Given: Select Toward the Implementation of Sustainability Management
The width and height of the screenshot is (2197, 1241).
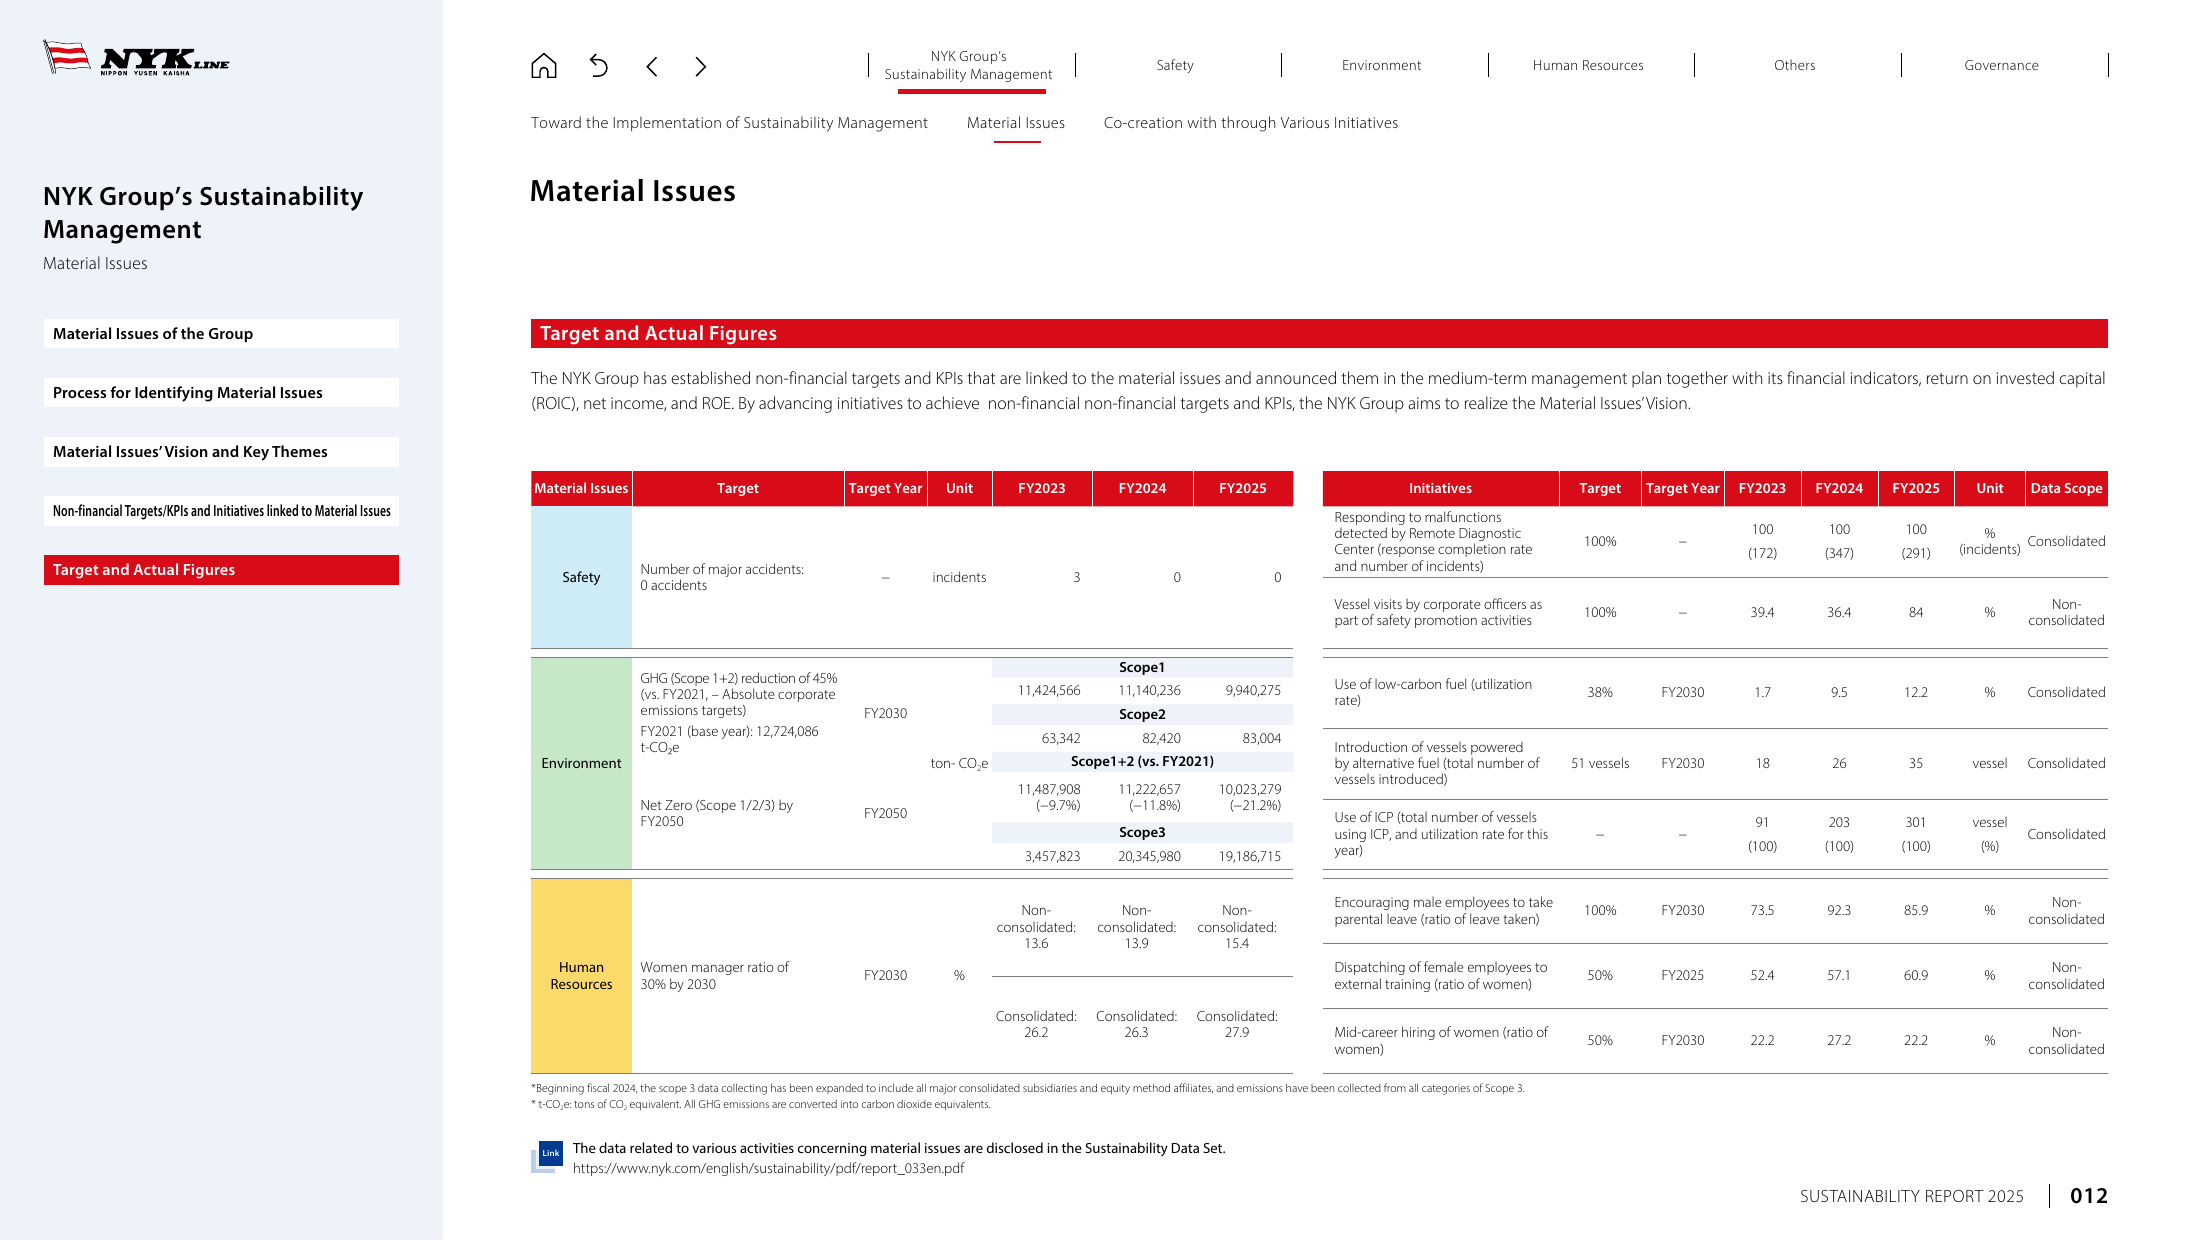Looking at the screenshot, I should (729, 123).
